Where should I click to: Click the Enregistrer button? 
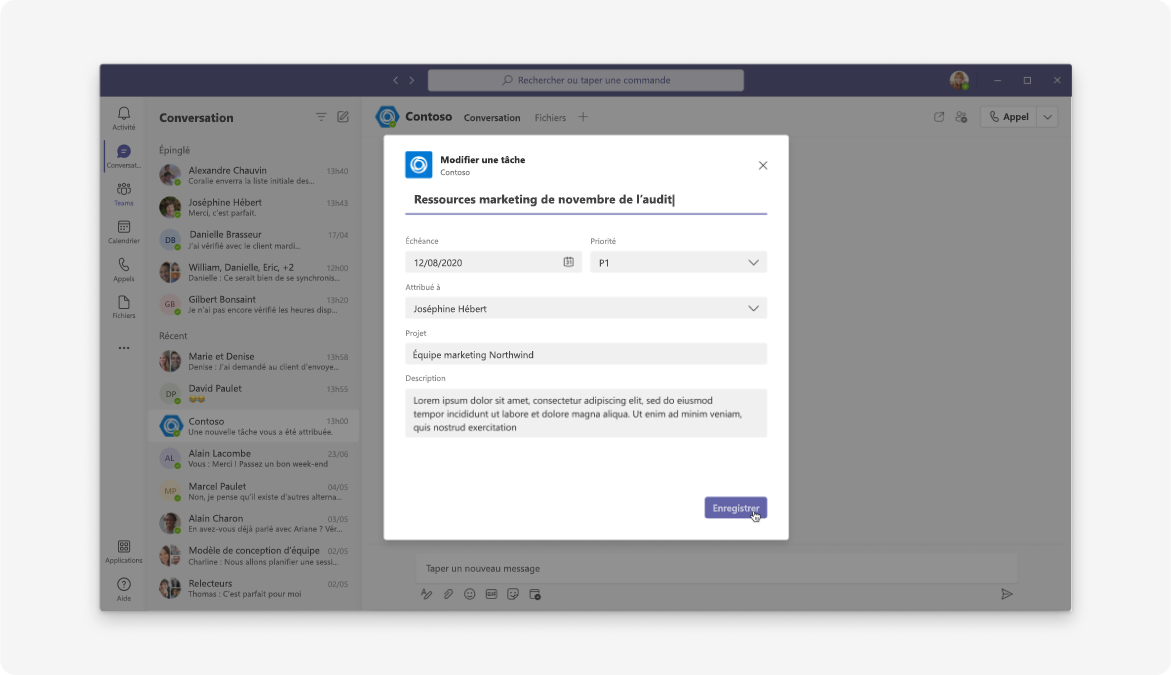(x=736, y=508)
